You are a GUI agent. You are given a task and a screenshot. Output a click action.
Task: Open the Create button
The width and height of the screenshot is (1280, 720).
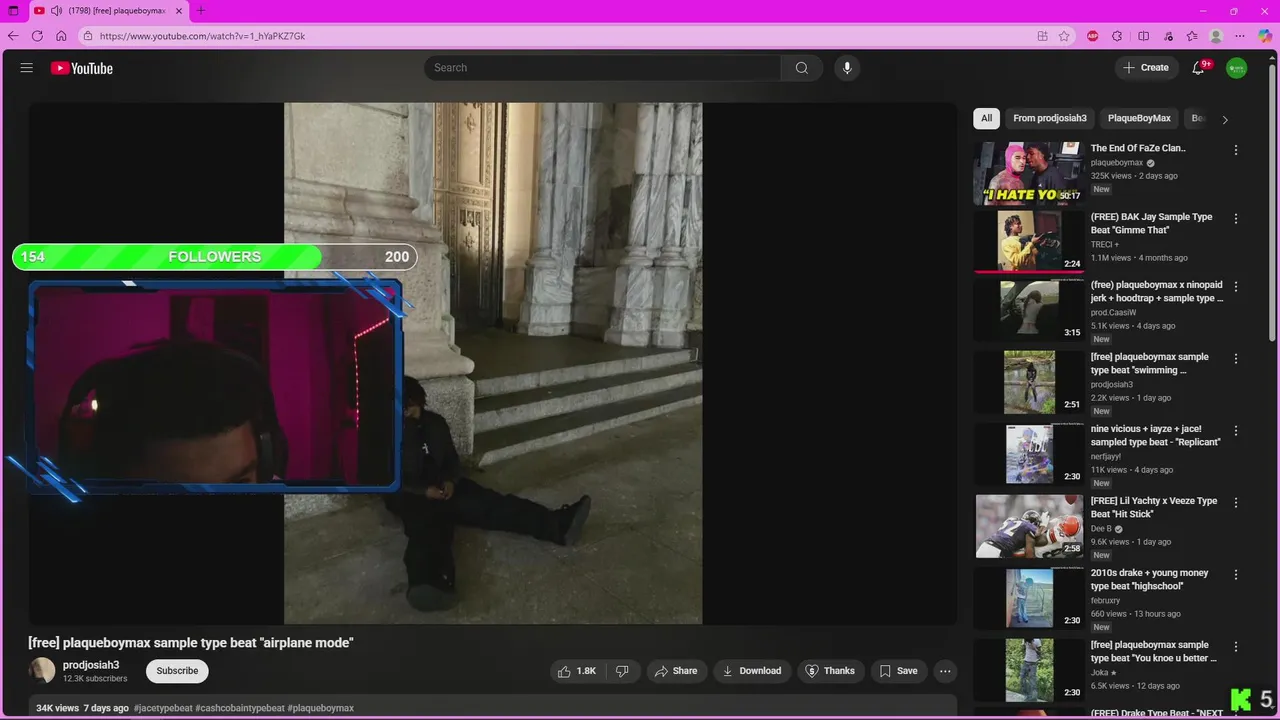[x=1146, y=68]
